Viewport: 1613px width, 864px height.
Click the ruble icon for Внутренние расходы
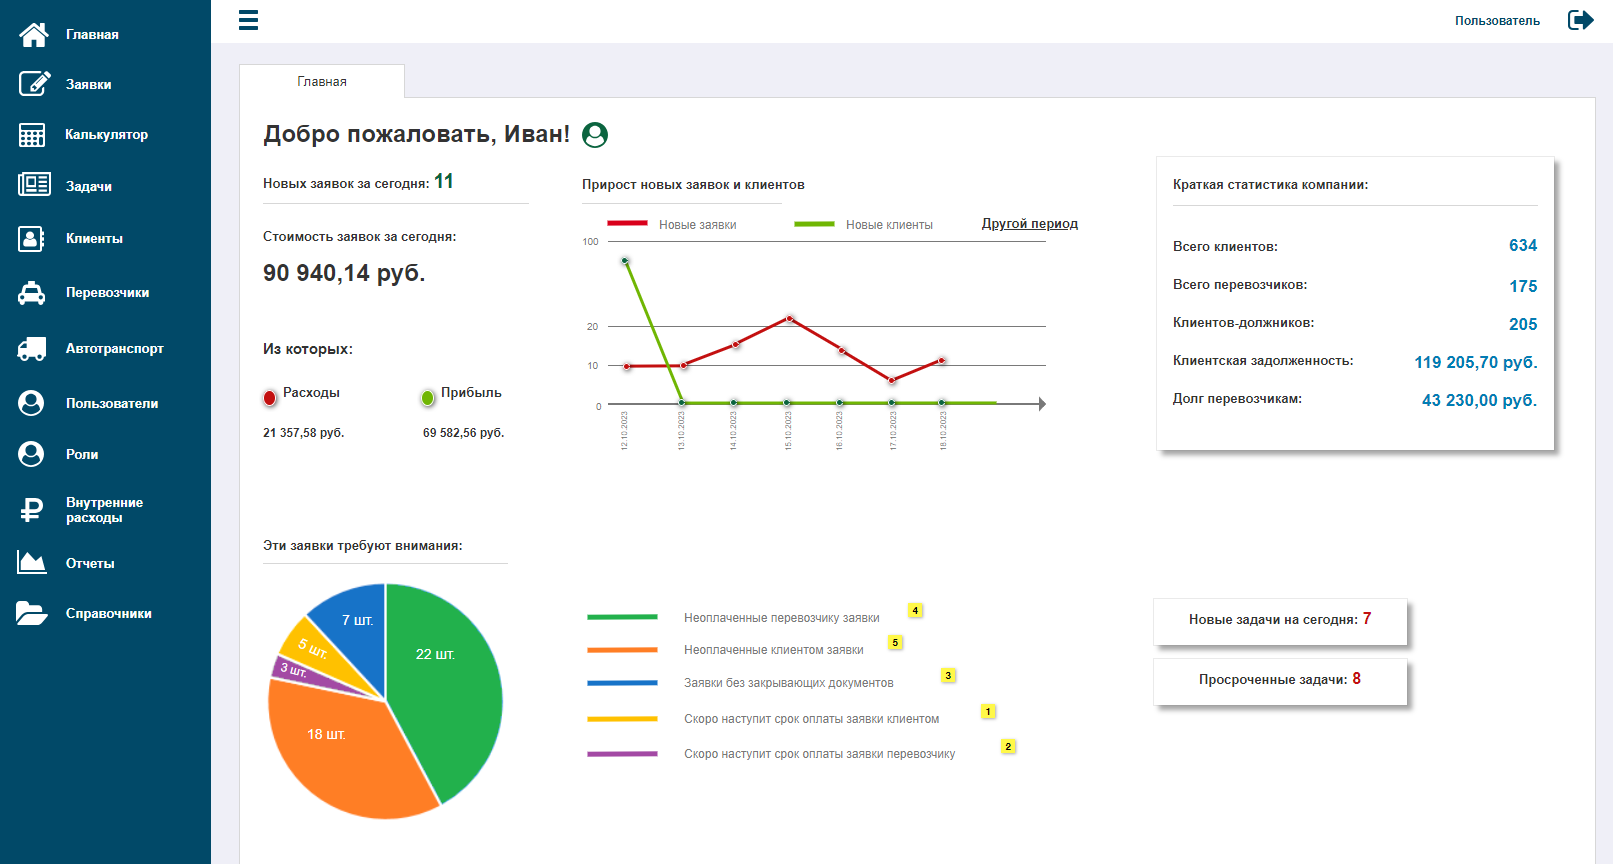click(32, 510)
